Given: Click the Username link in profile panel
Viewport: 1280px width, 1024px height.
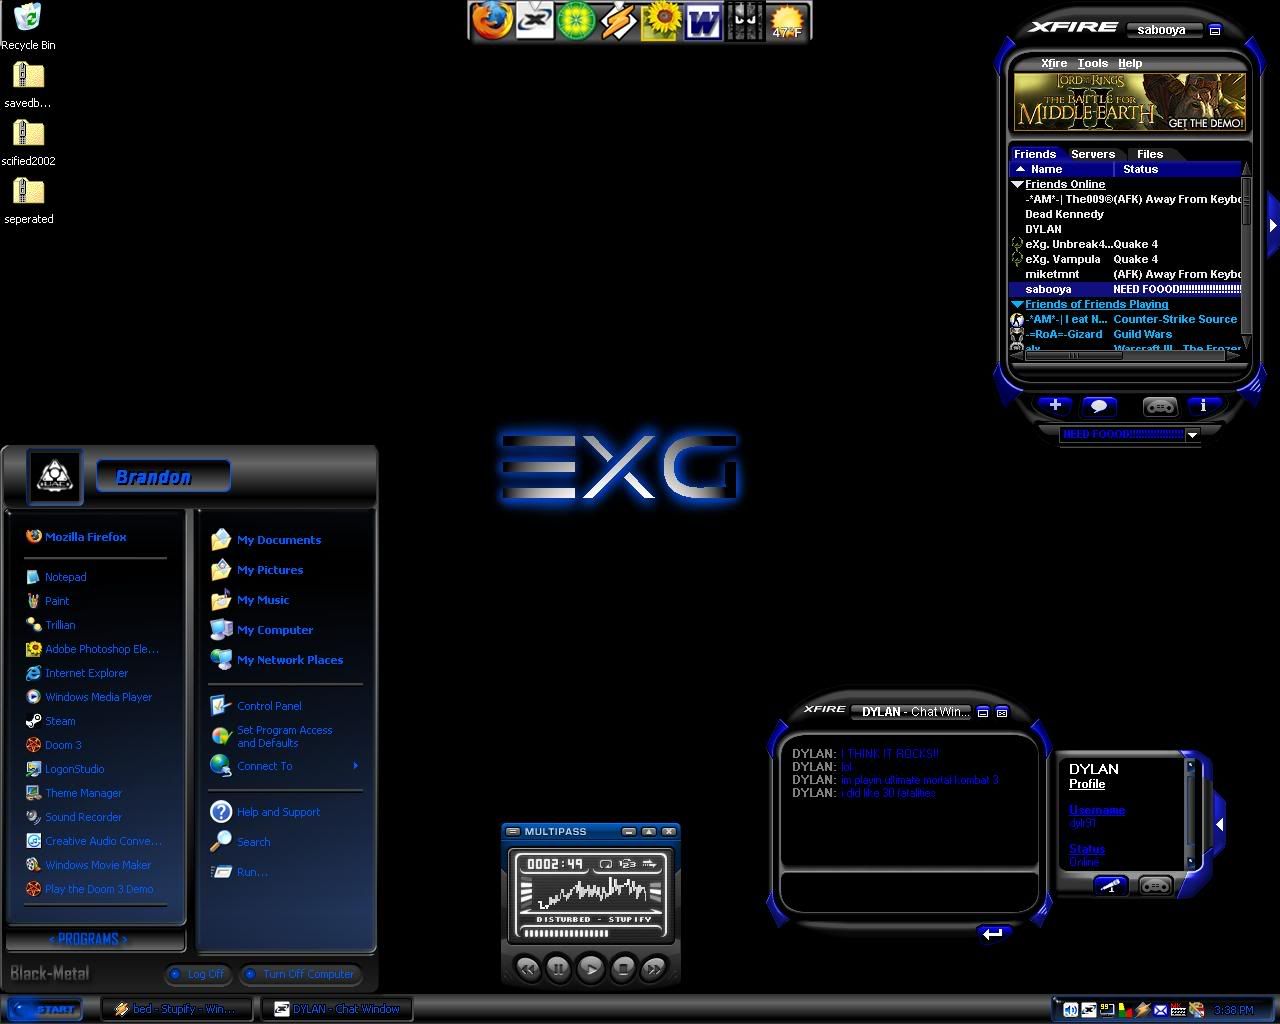Looking at the screenshot, I should (1097, 810).
